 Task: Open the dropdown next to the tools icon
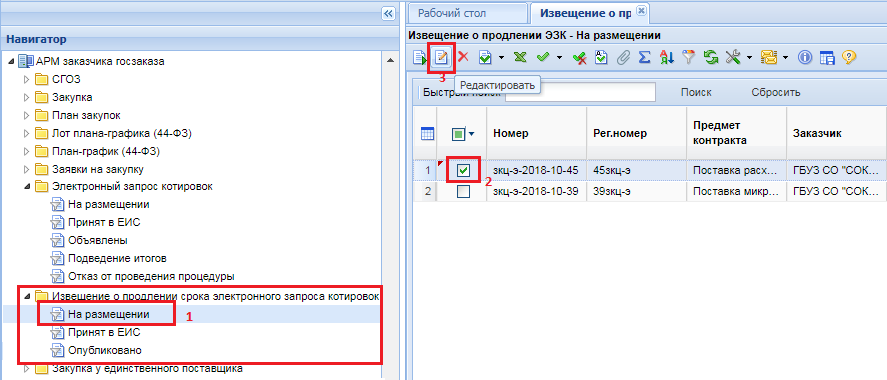click(x=749, y=58)
